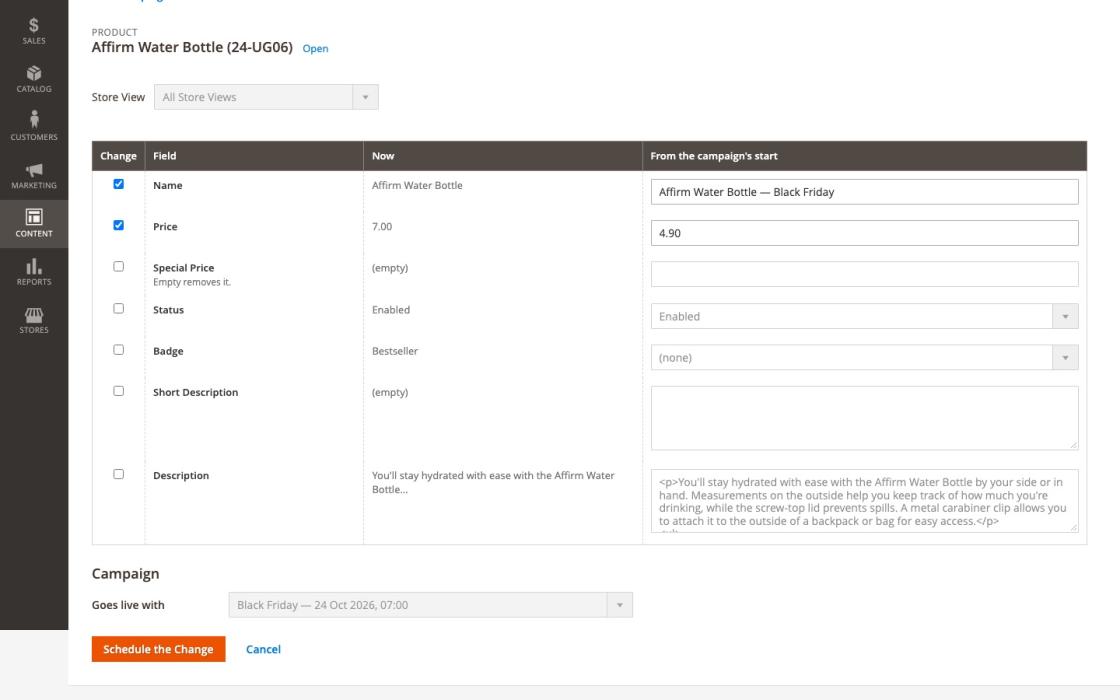Check the Badge change checkbox
Viewport: 1120px width, 700px height.
(119, 350)
